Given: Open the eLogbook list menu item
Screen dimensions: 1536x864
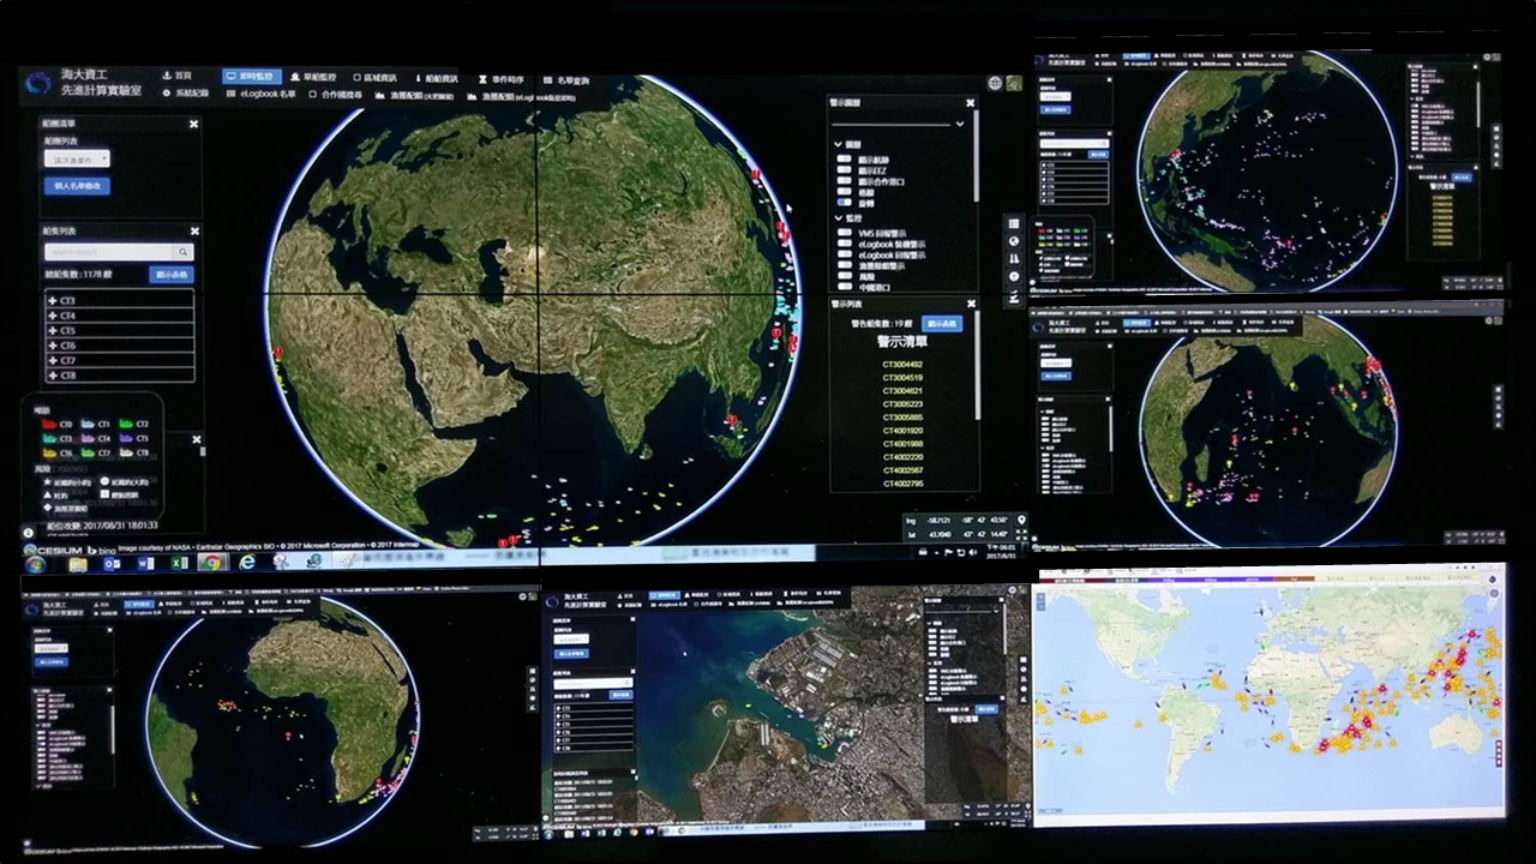Looking at the screenshot, I should 261,94.
